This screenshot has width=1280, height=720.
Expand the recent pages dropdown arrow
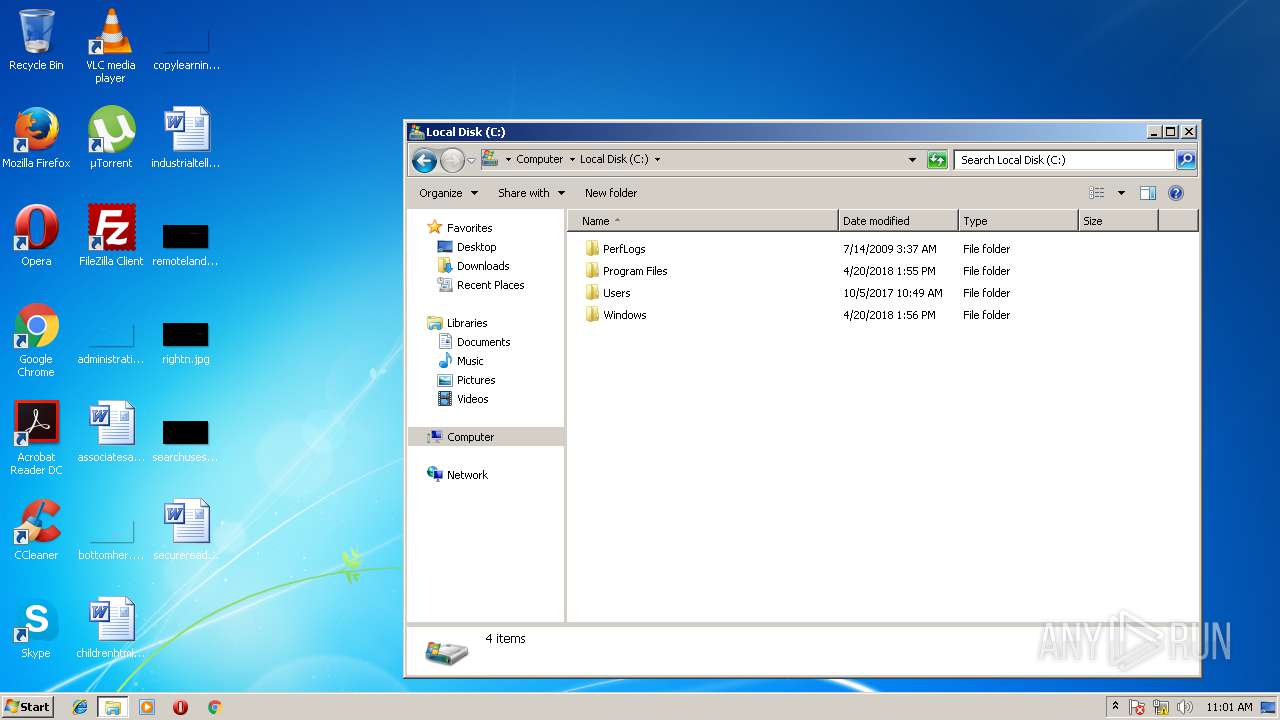pyautogui.click(x=471, y=160)
